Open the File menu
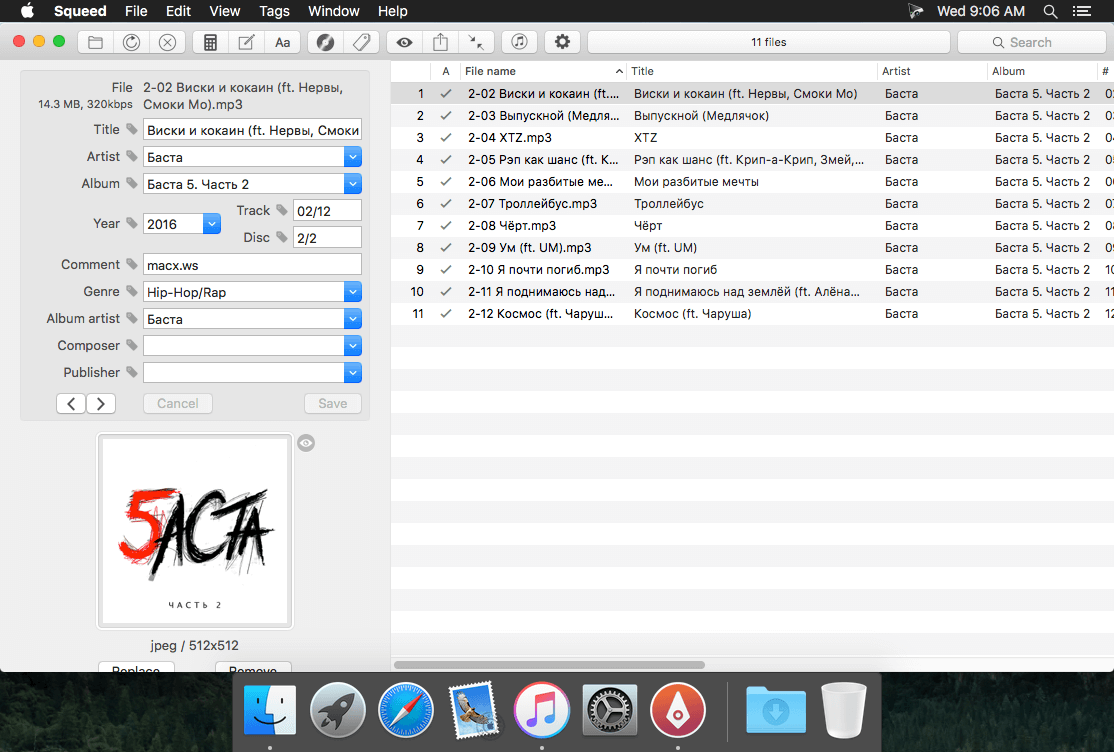This screenshot has height=752, width=1114. tap(136, 11)
